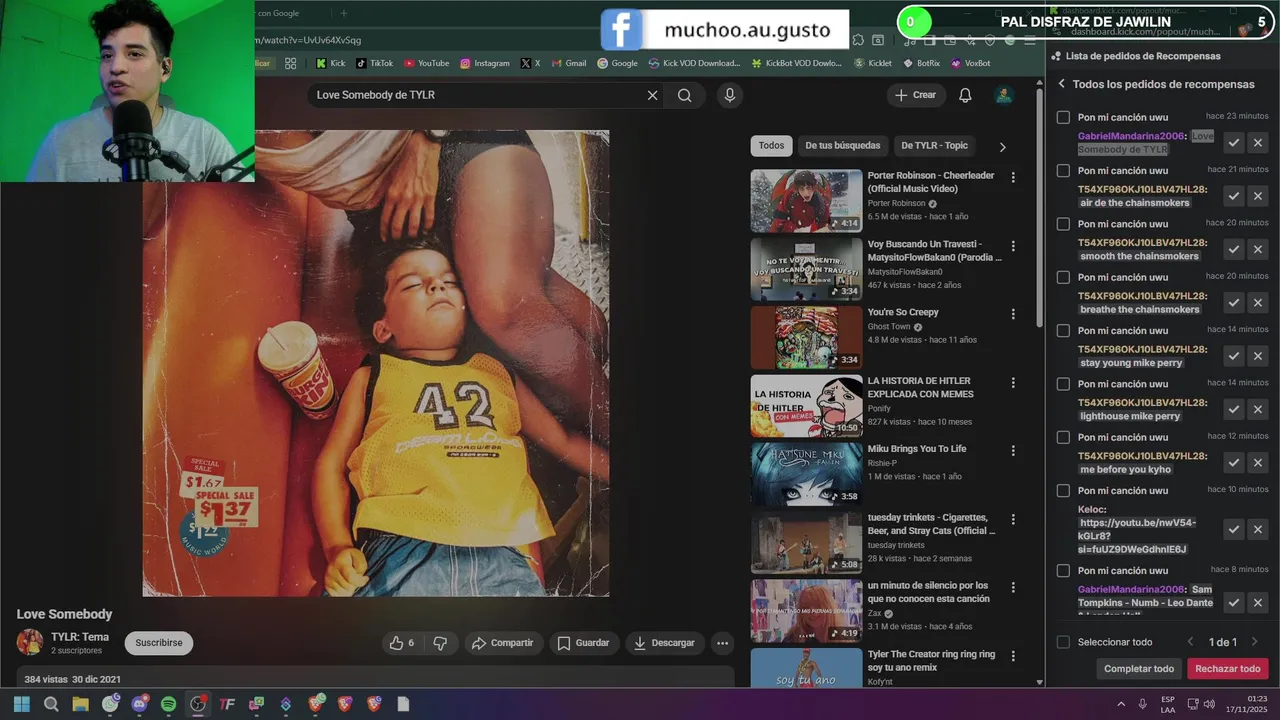Check the Keloc youtu.be link request checkbox
This screenshot has height=720, width=1280.
[1063, 491]
